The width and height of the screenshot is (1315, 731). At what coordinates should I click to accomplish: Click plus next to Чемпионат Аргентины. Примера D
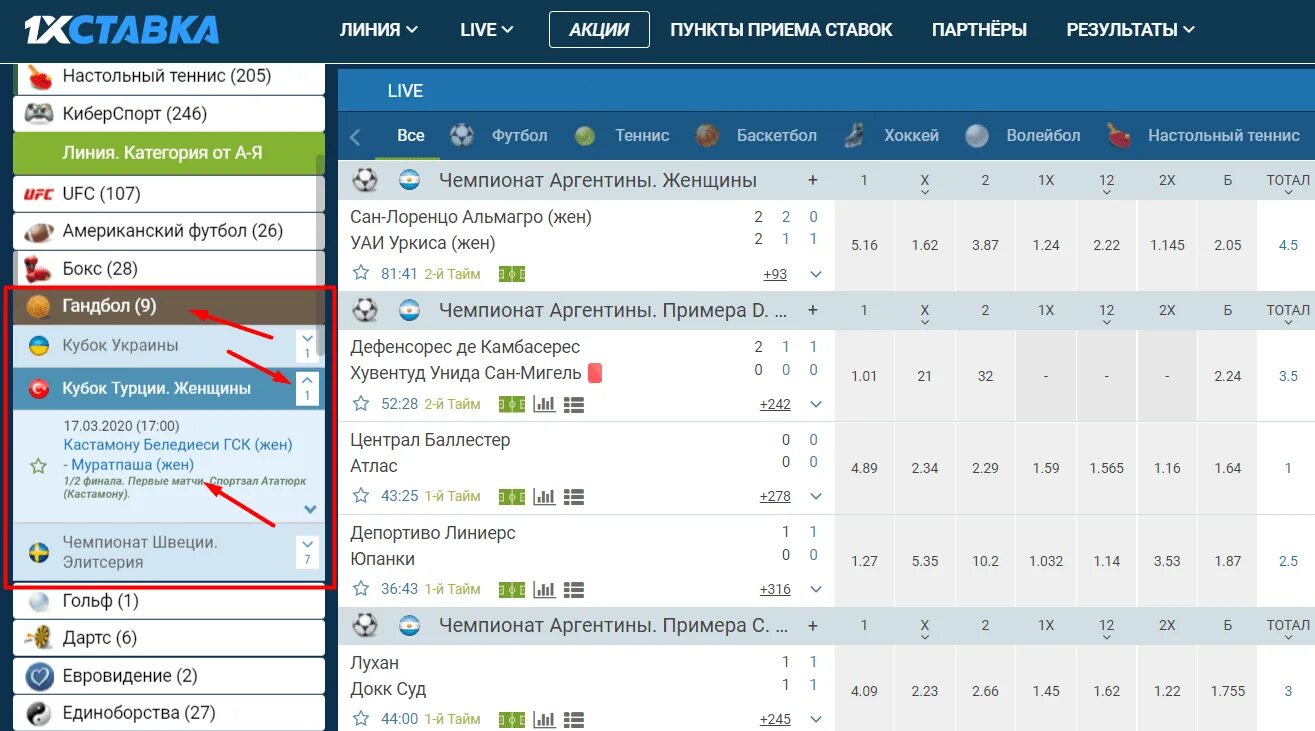pos(813,311)
